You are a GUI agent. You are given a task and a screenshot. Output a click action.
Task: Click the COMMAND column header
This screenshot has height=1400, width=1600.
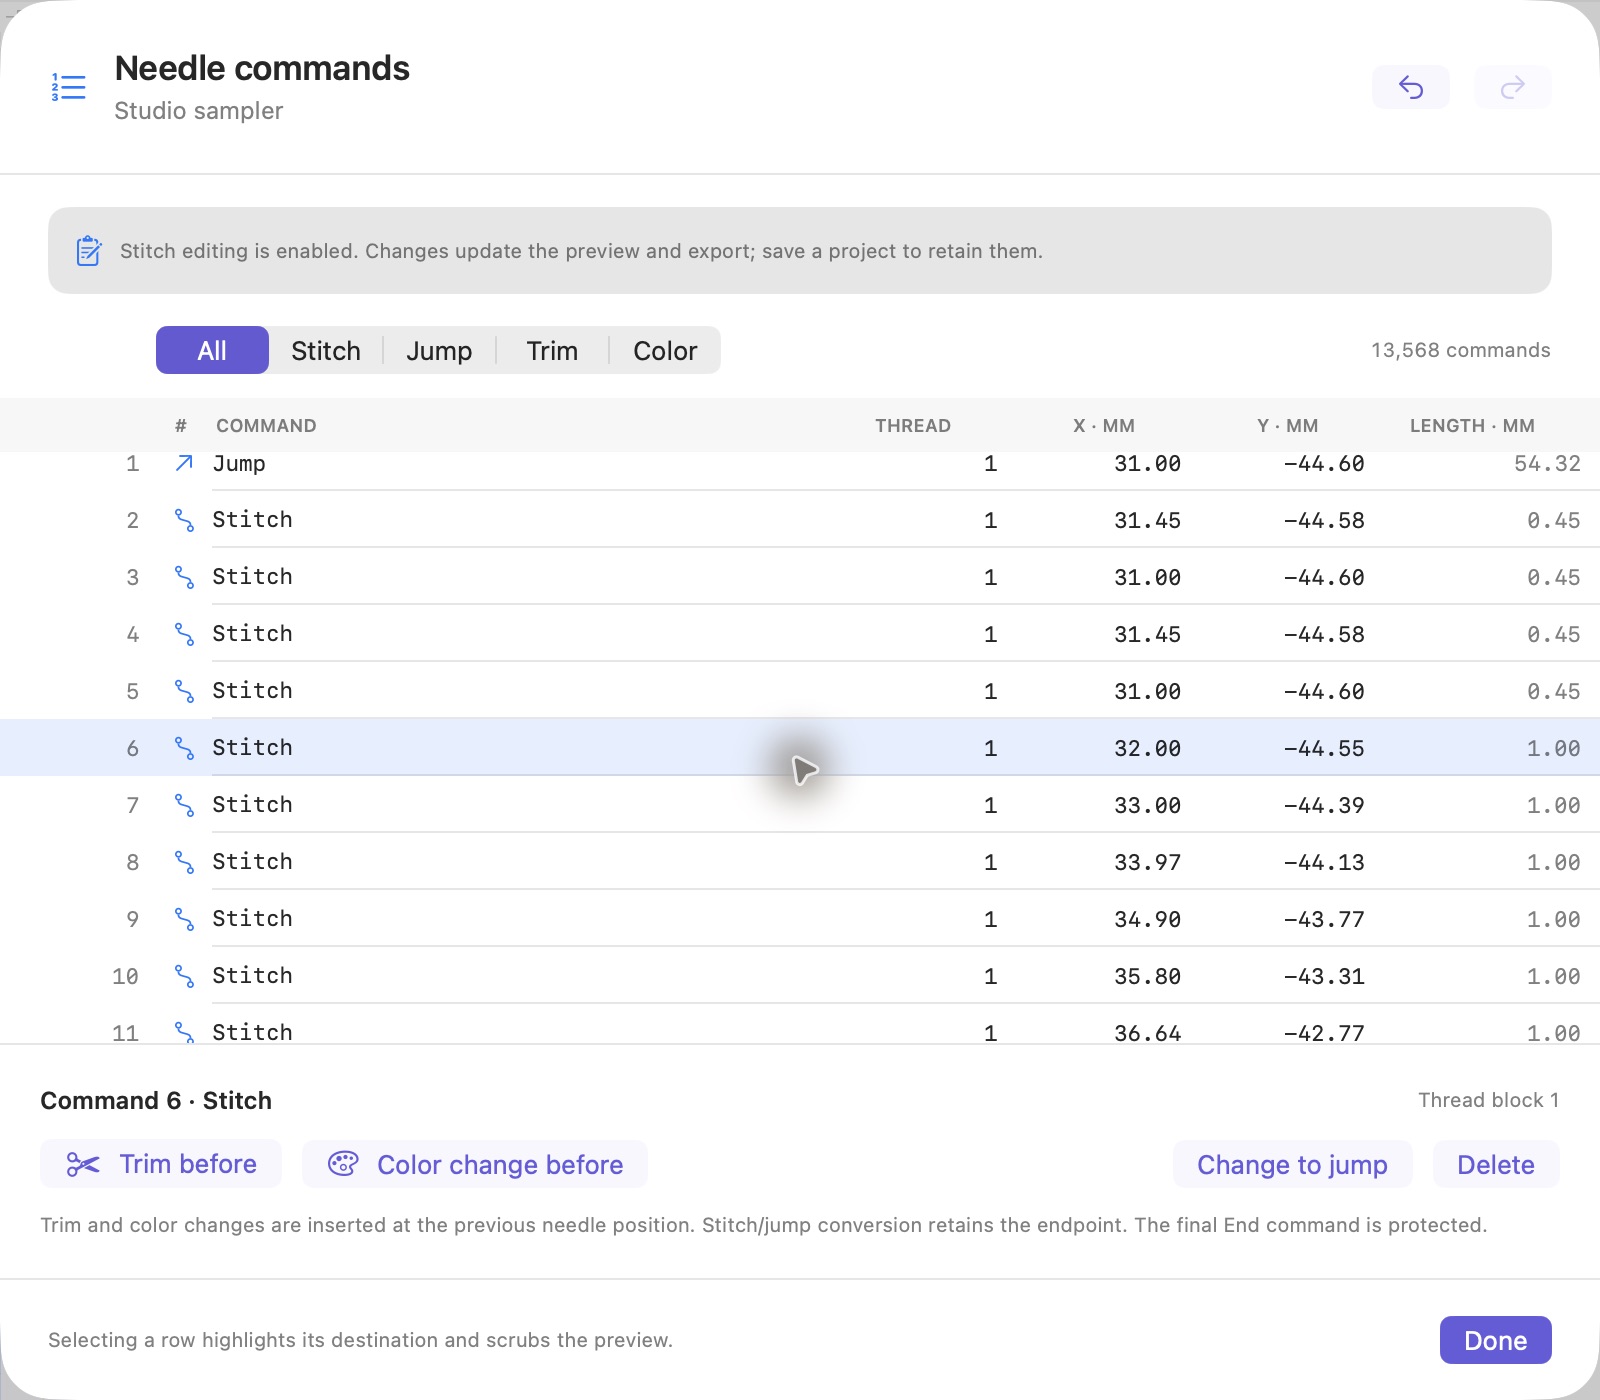point(266,425)
